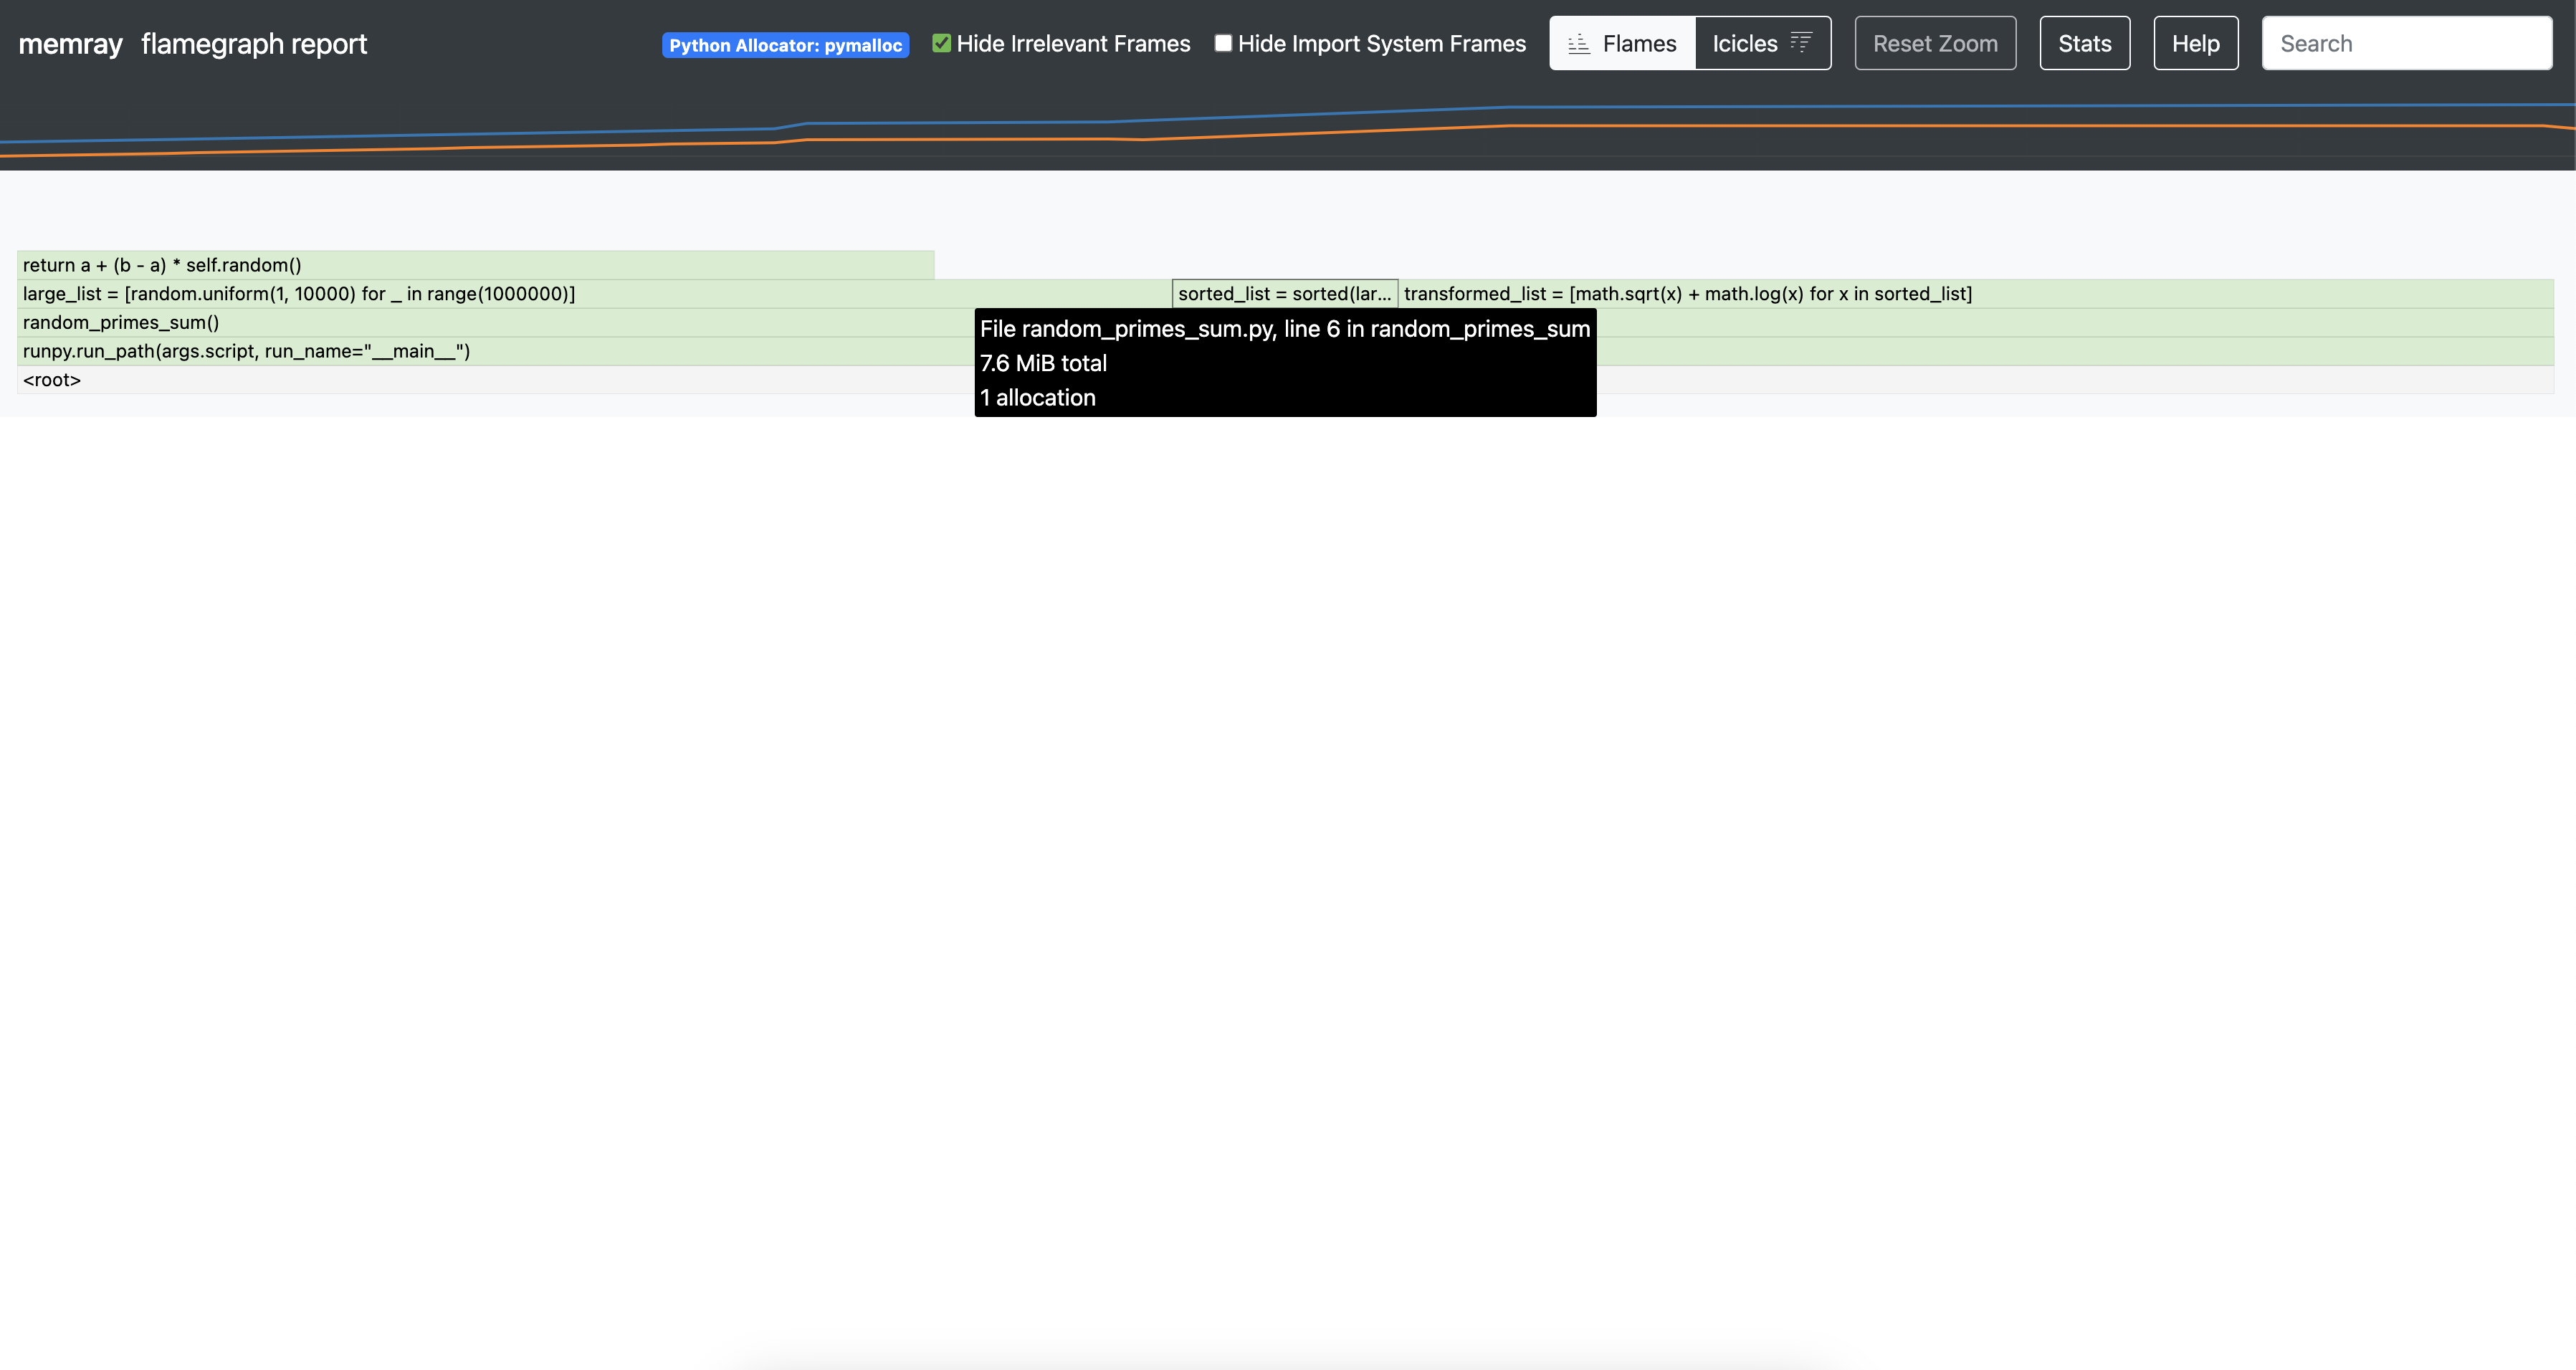Toggle Hide Irrelevant Frames checkbox
2576x1370 pixels.
[x=941, y=43]
